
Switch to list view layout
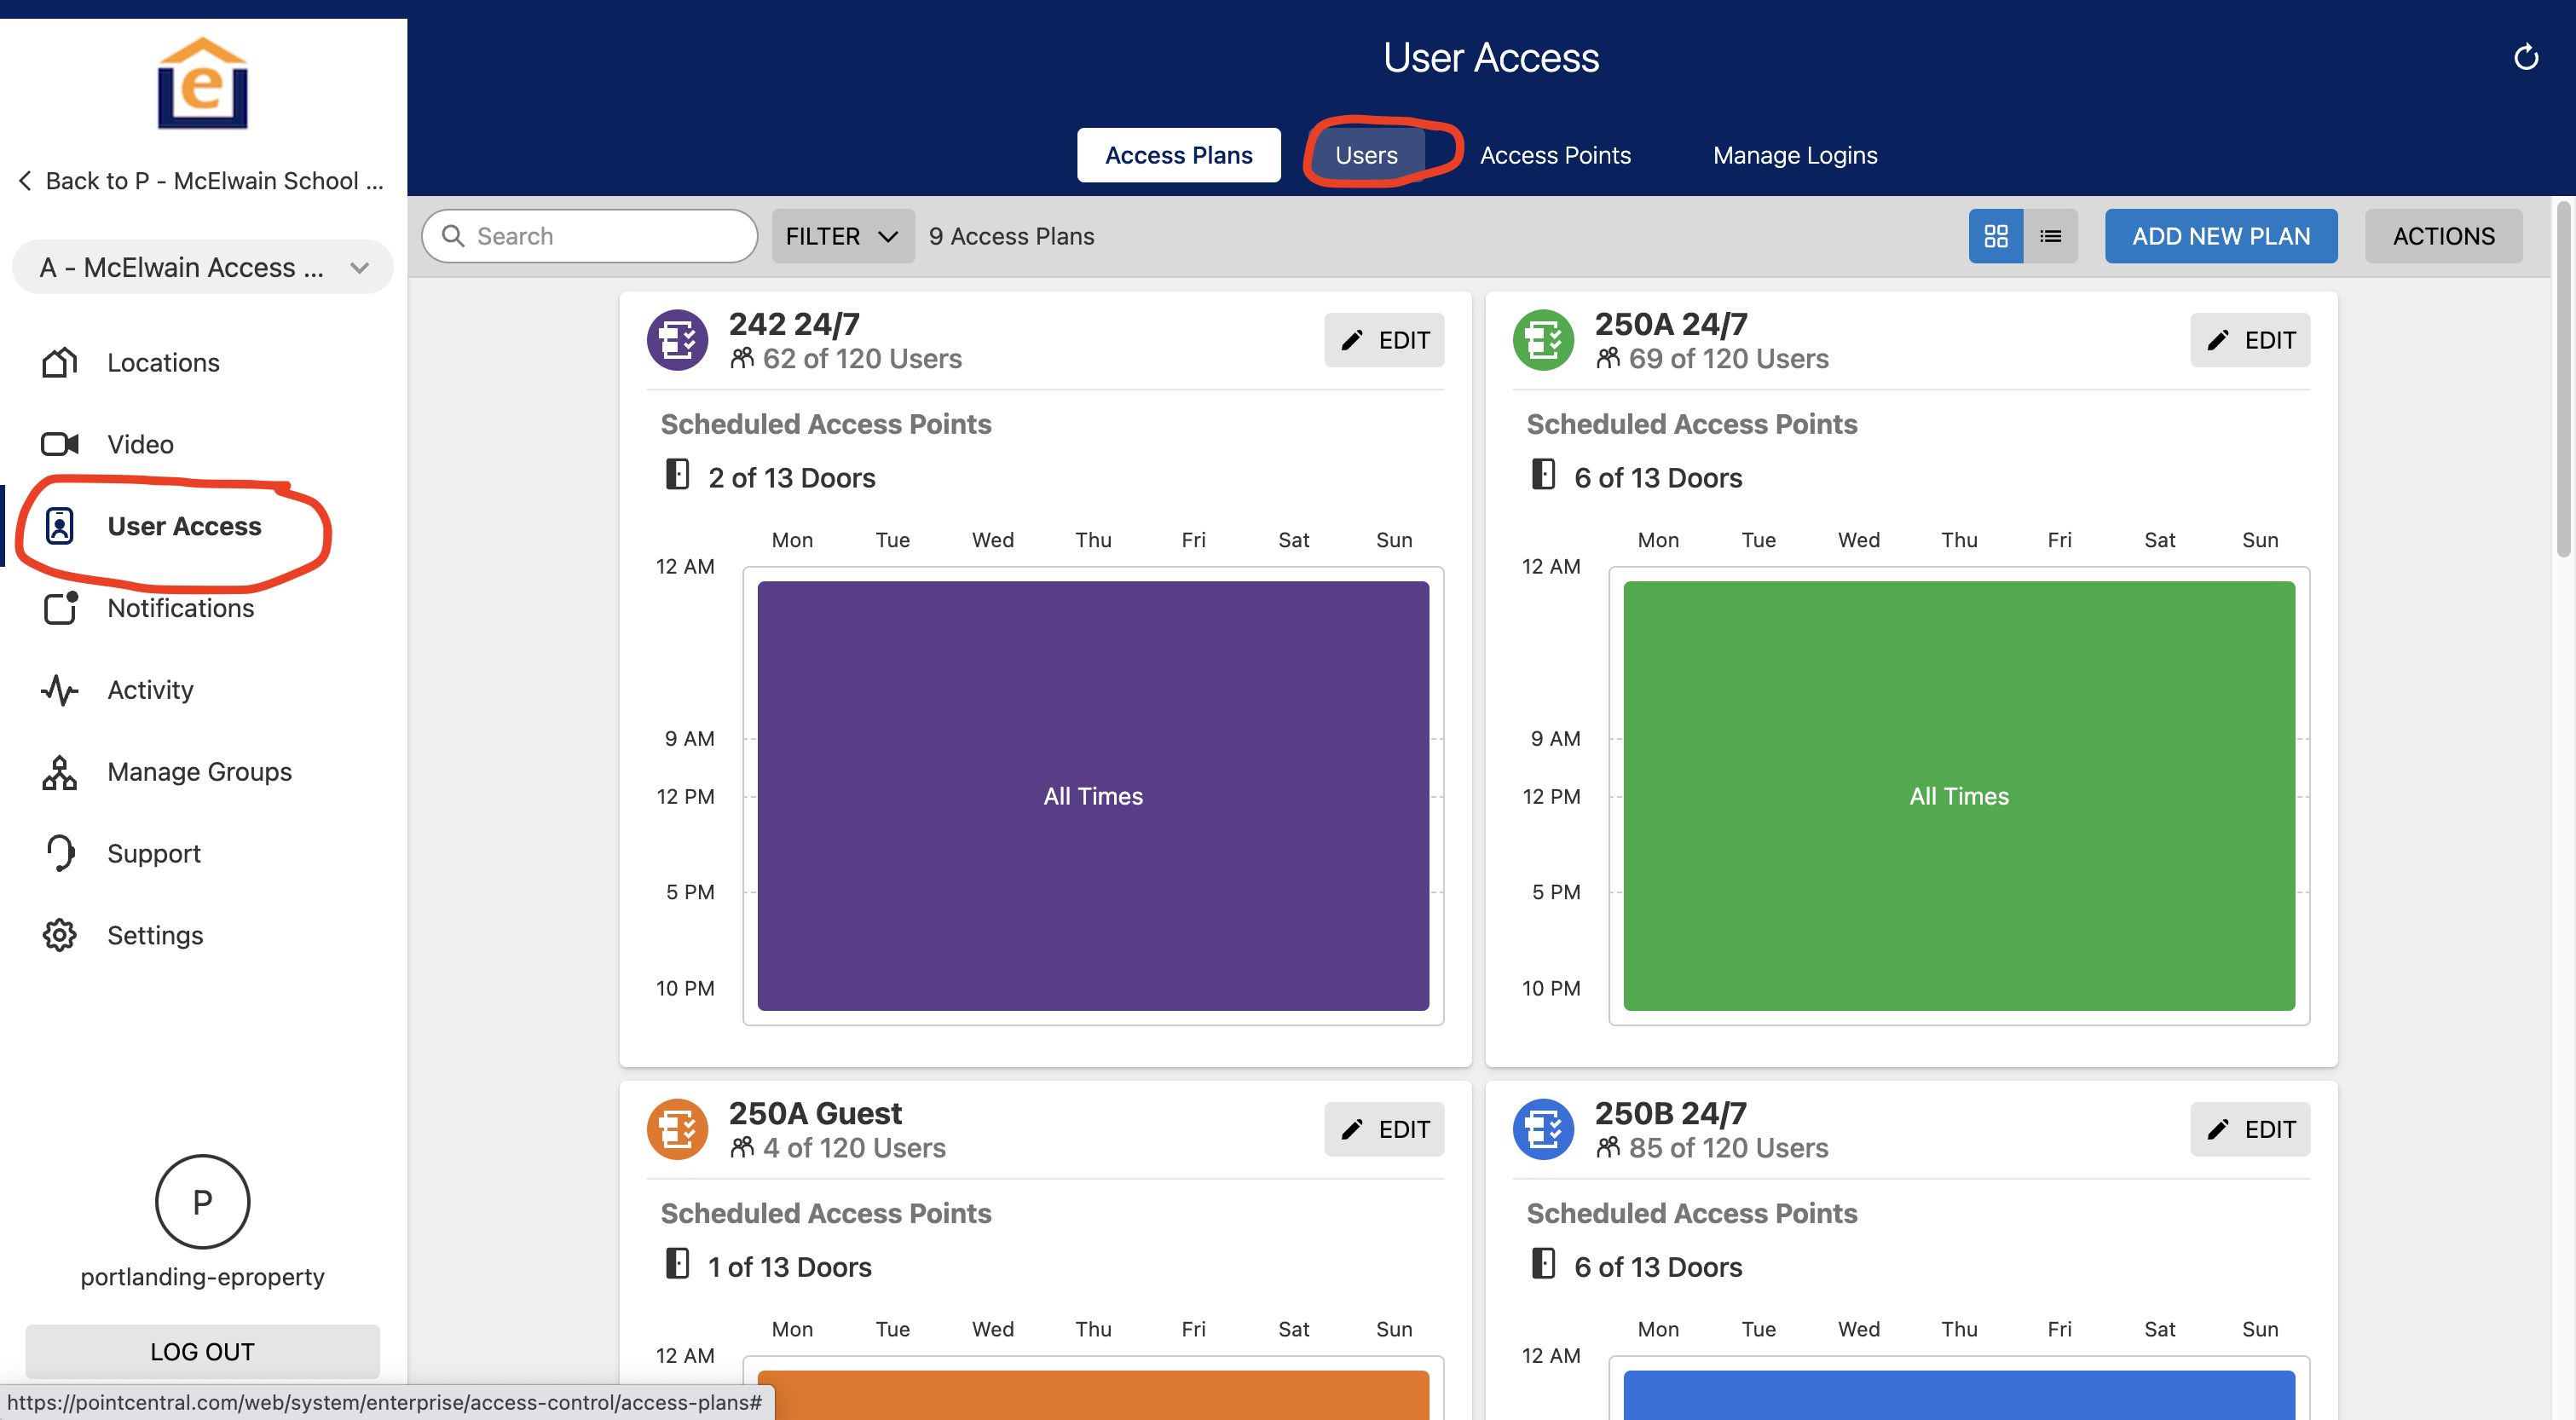click(2050, 236)
